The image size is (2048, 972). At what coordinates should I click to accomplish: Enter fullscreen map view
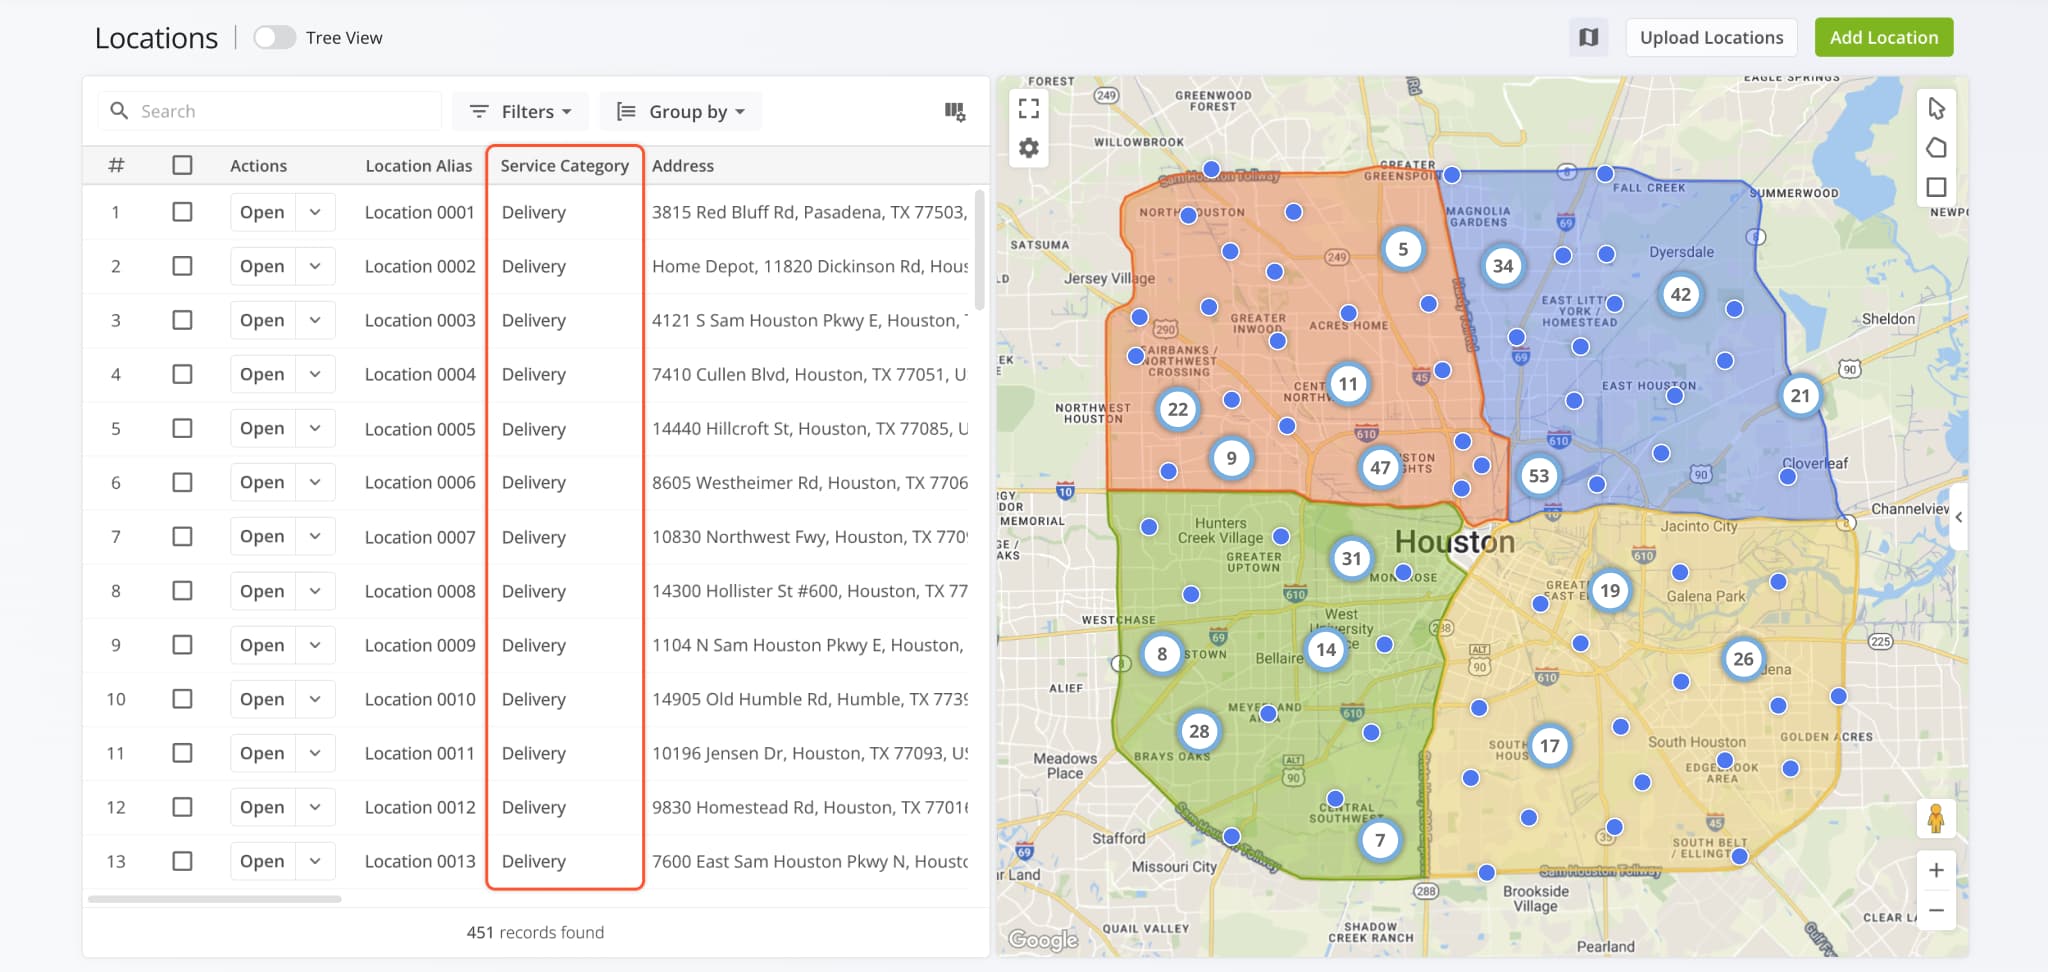coord(1030,108)
